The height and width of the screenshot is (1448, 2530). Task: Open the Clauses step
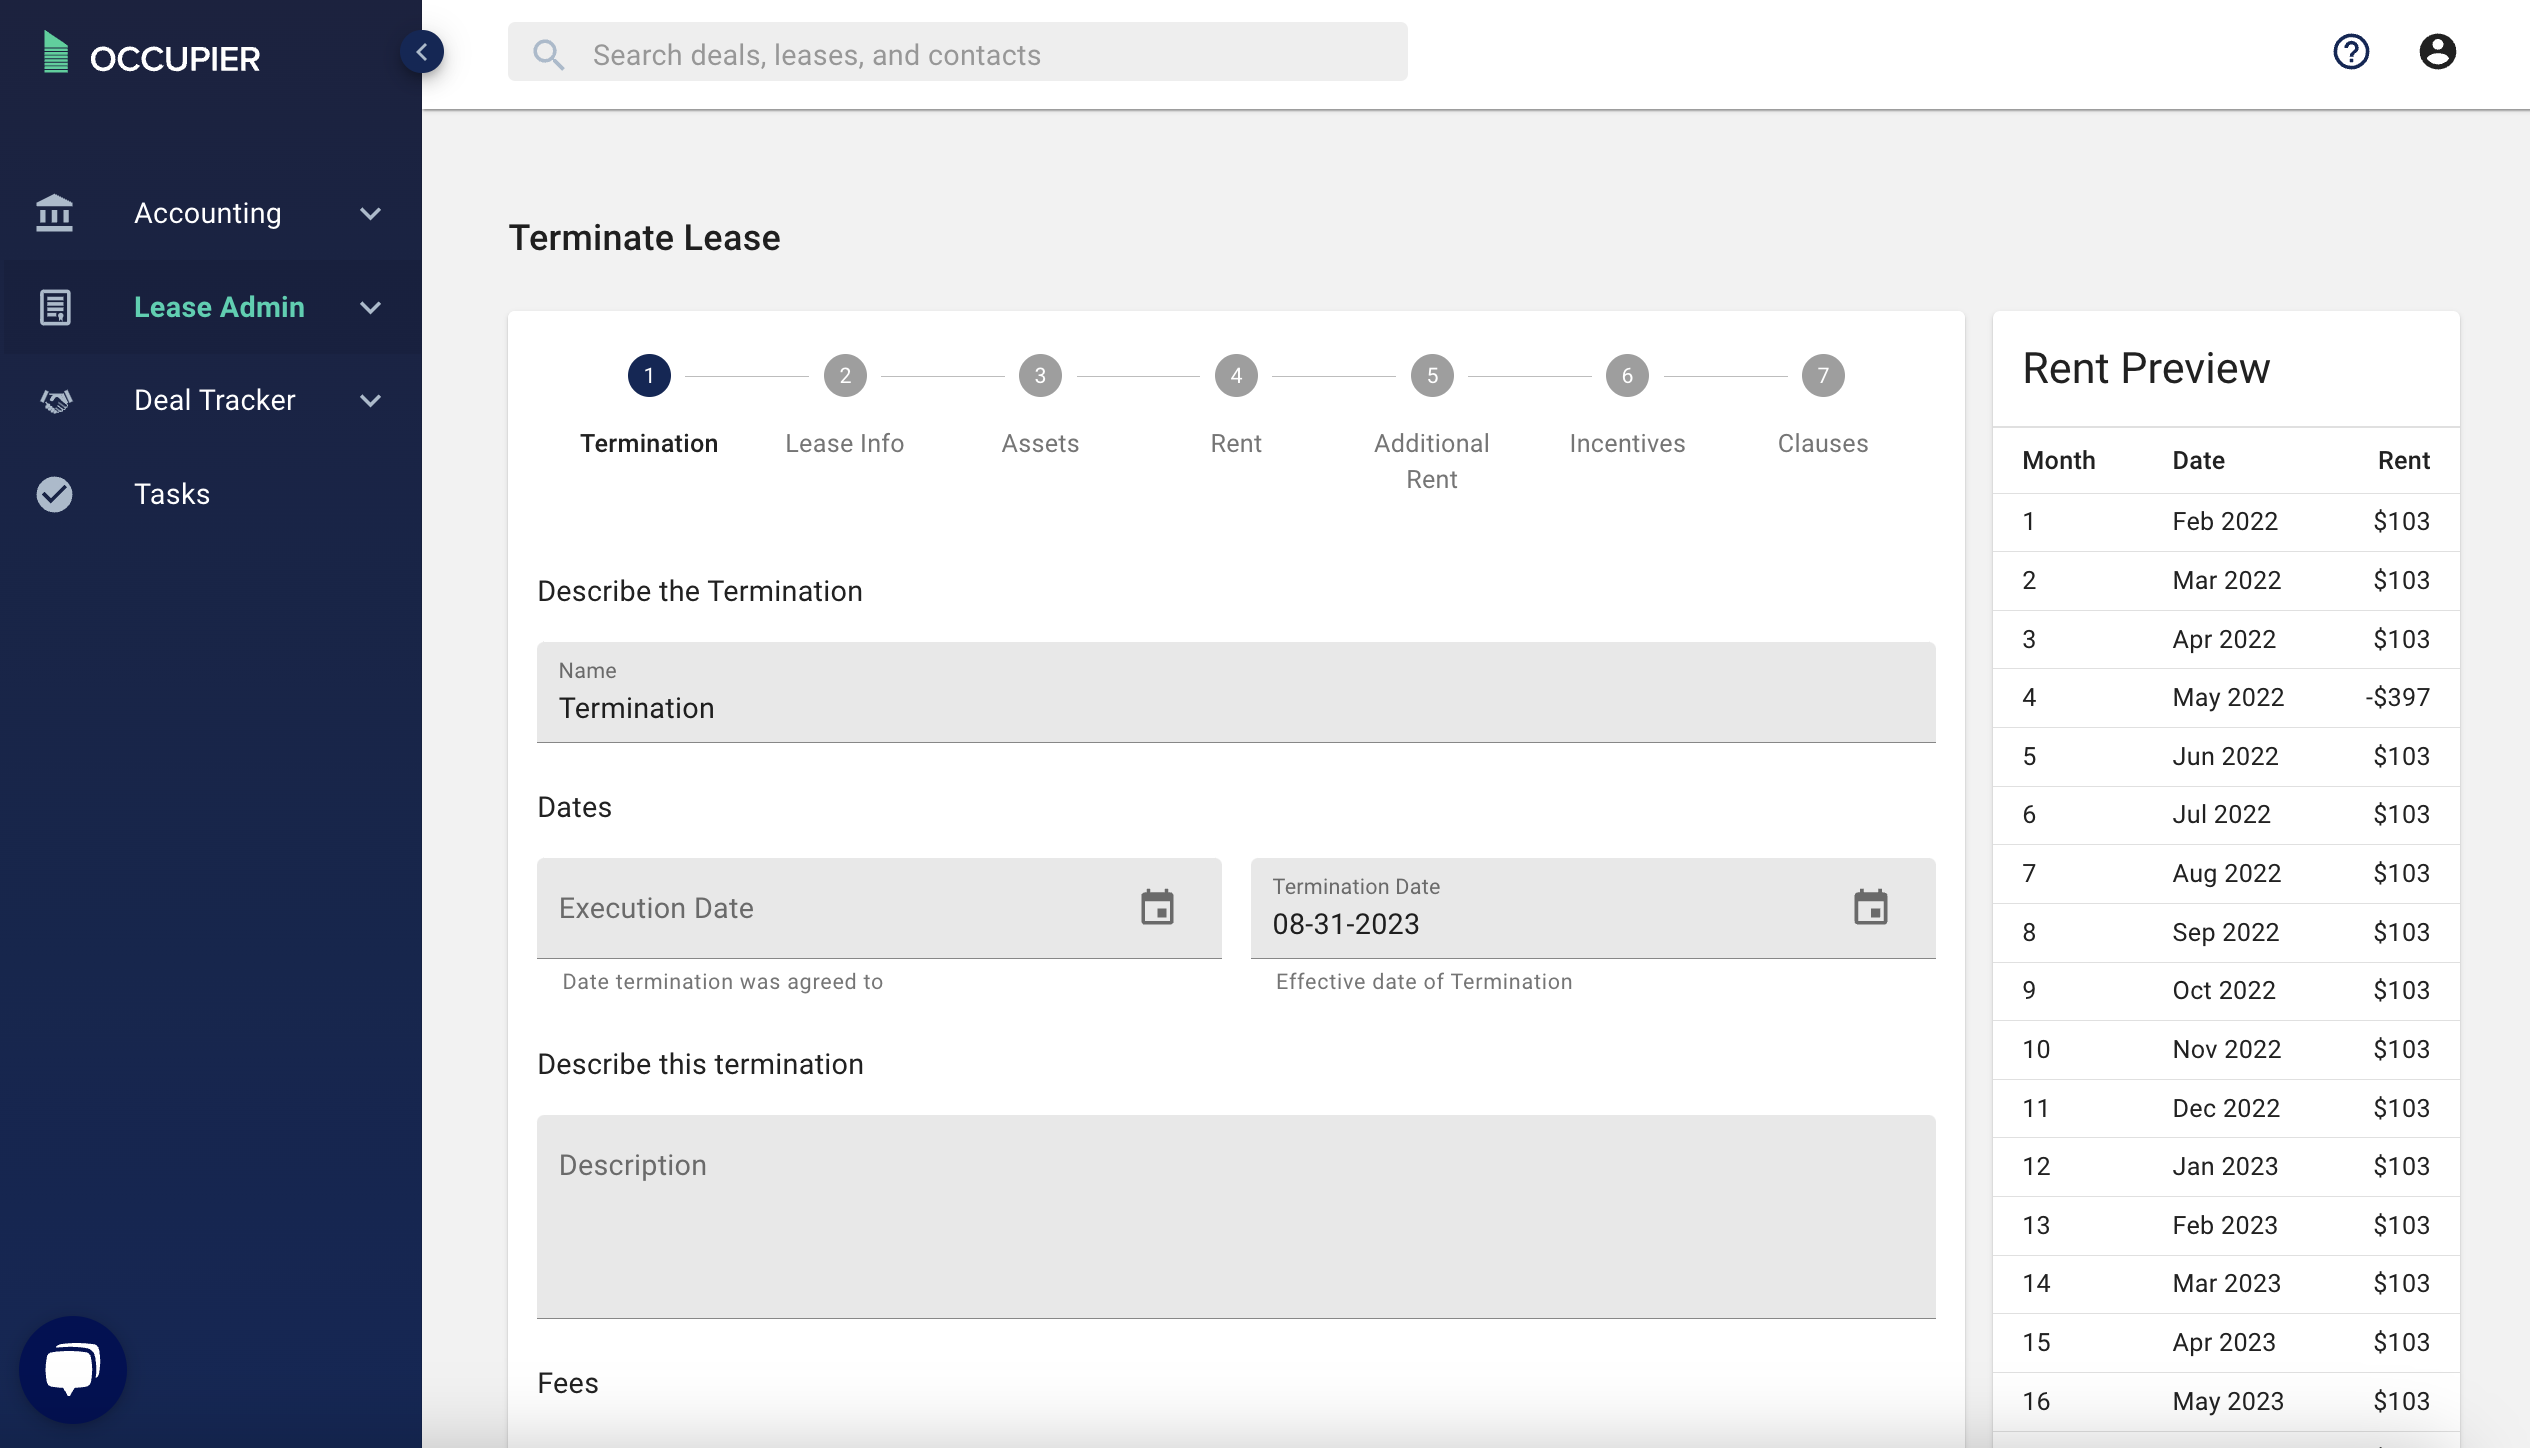pyautogui.click(x=1822, y=377)
